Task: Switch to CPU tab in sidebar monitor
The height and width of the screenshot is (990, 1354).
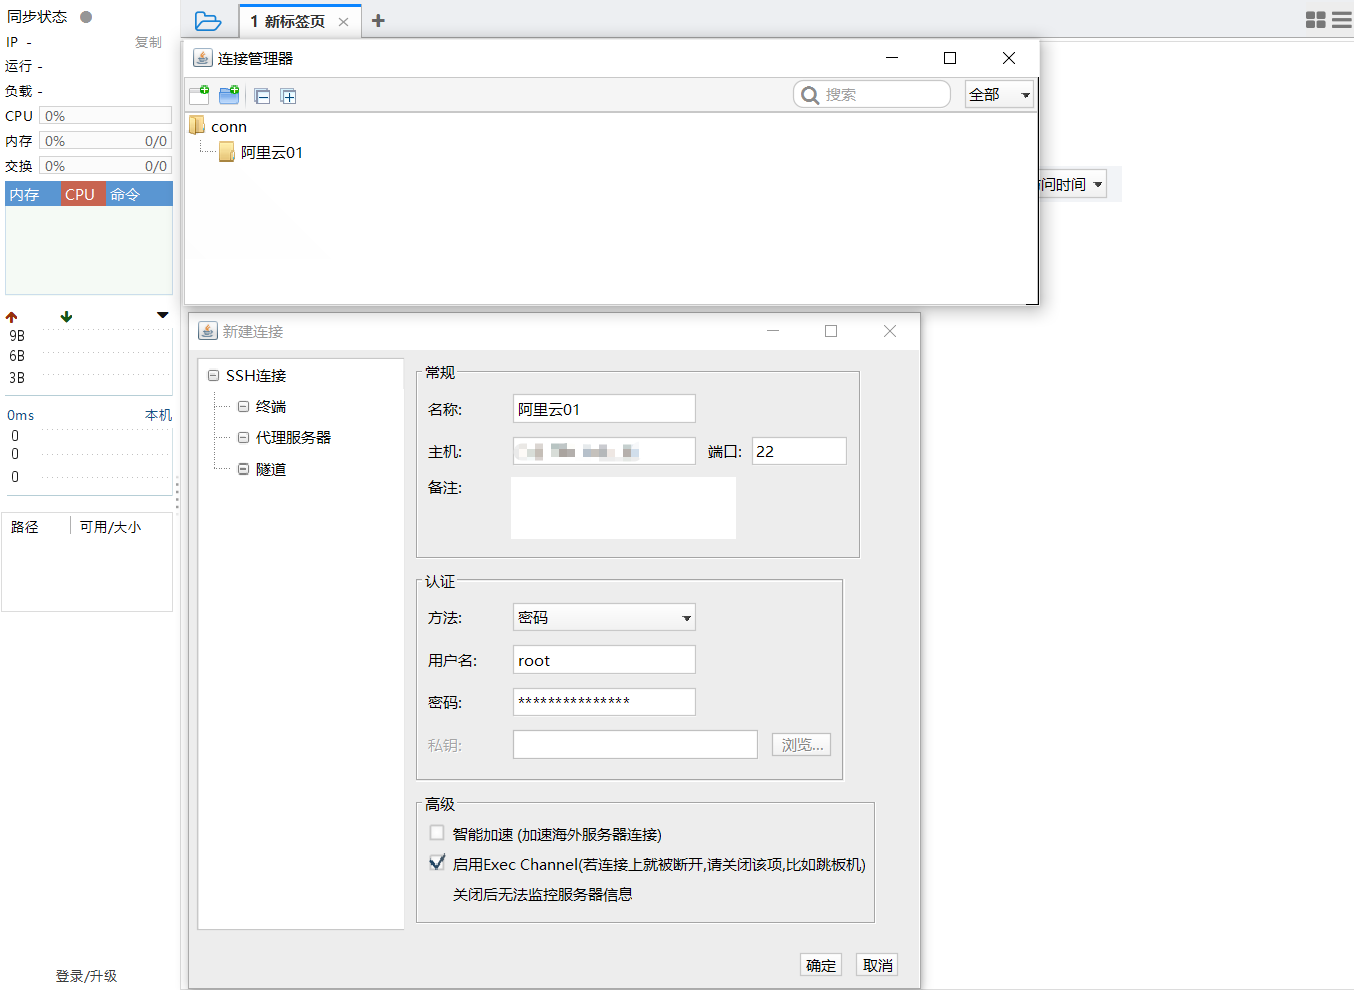Action: pyautogui.click(x=83, y=194)
